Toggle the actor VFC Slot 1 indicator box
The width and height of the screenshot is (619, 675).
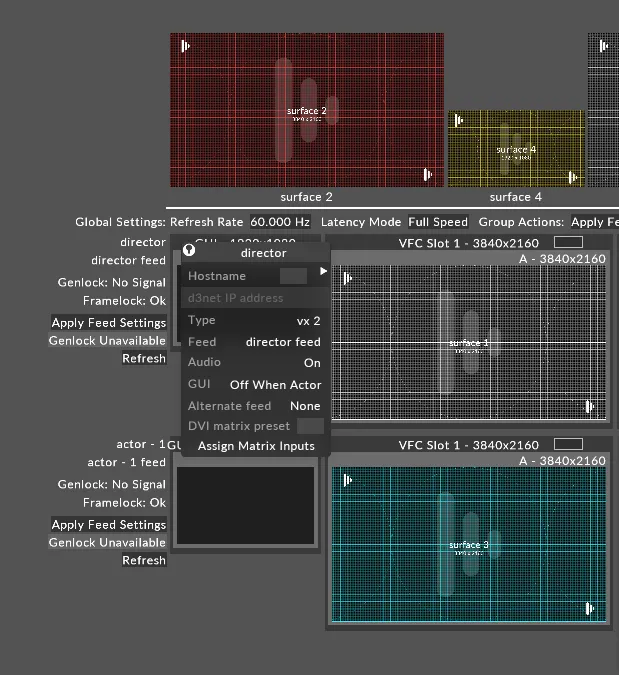[568, 444]
